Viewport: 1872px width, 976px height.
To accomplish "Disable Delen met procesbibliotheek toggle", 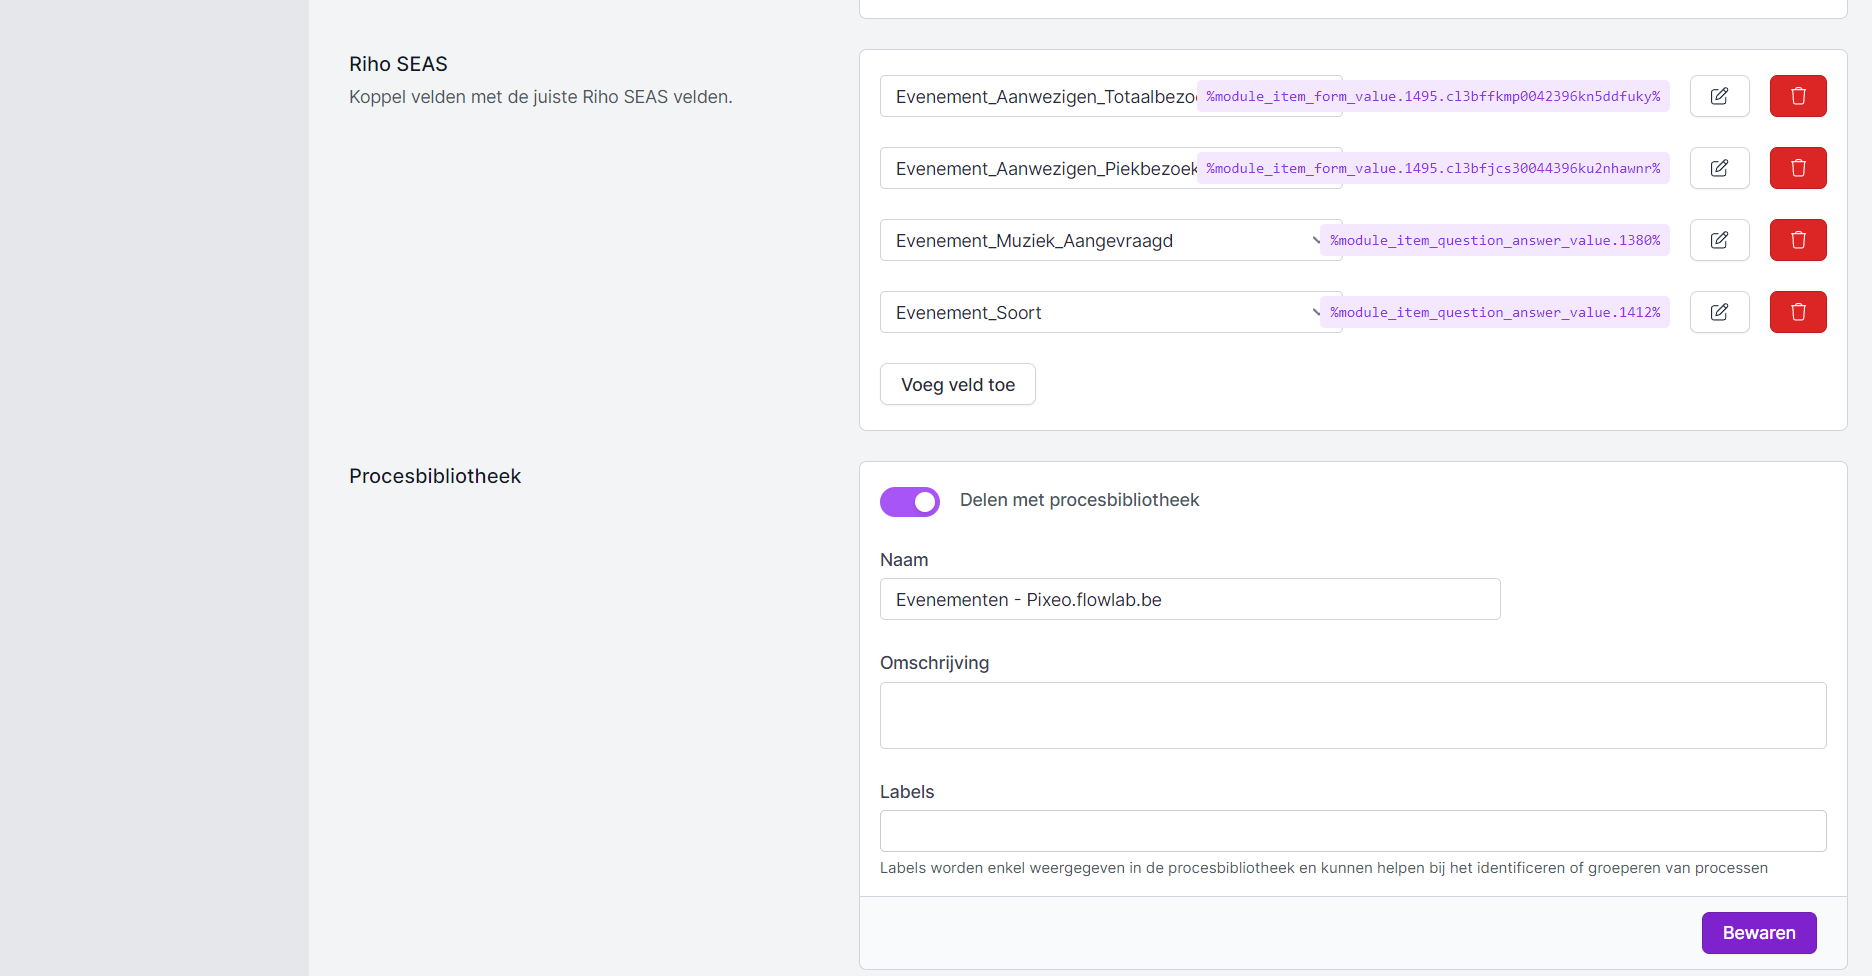I will click(909, 501).
